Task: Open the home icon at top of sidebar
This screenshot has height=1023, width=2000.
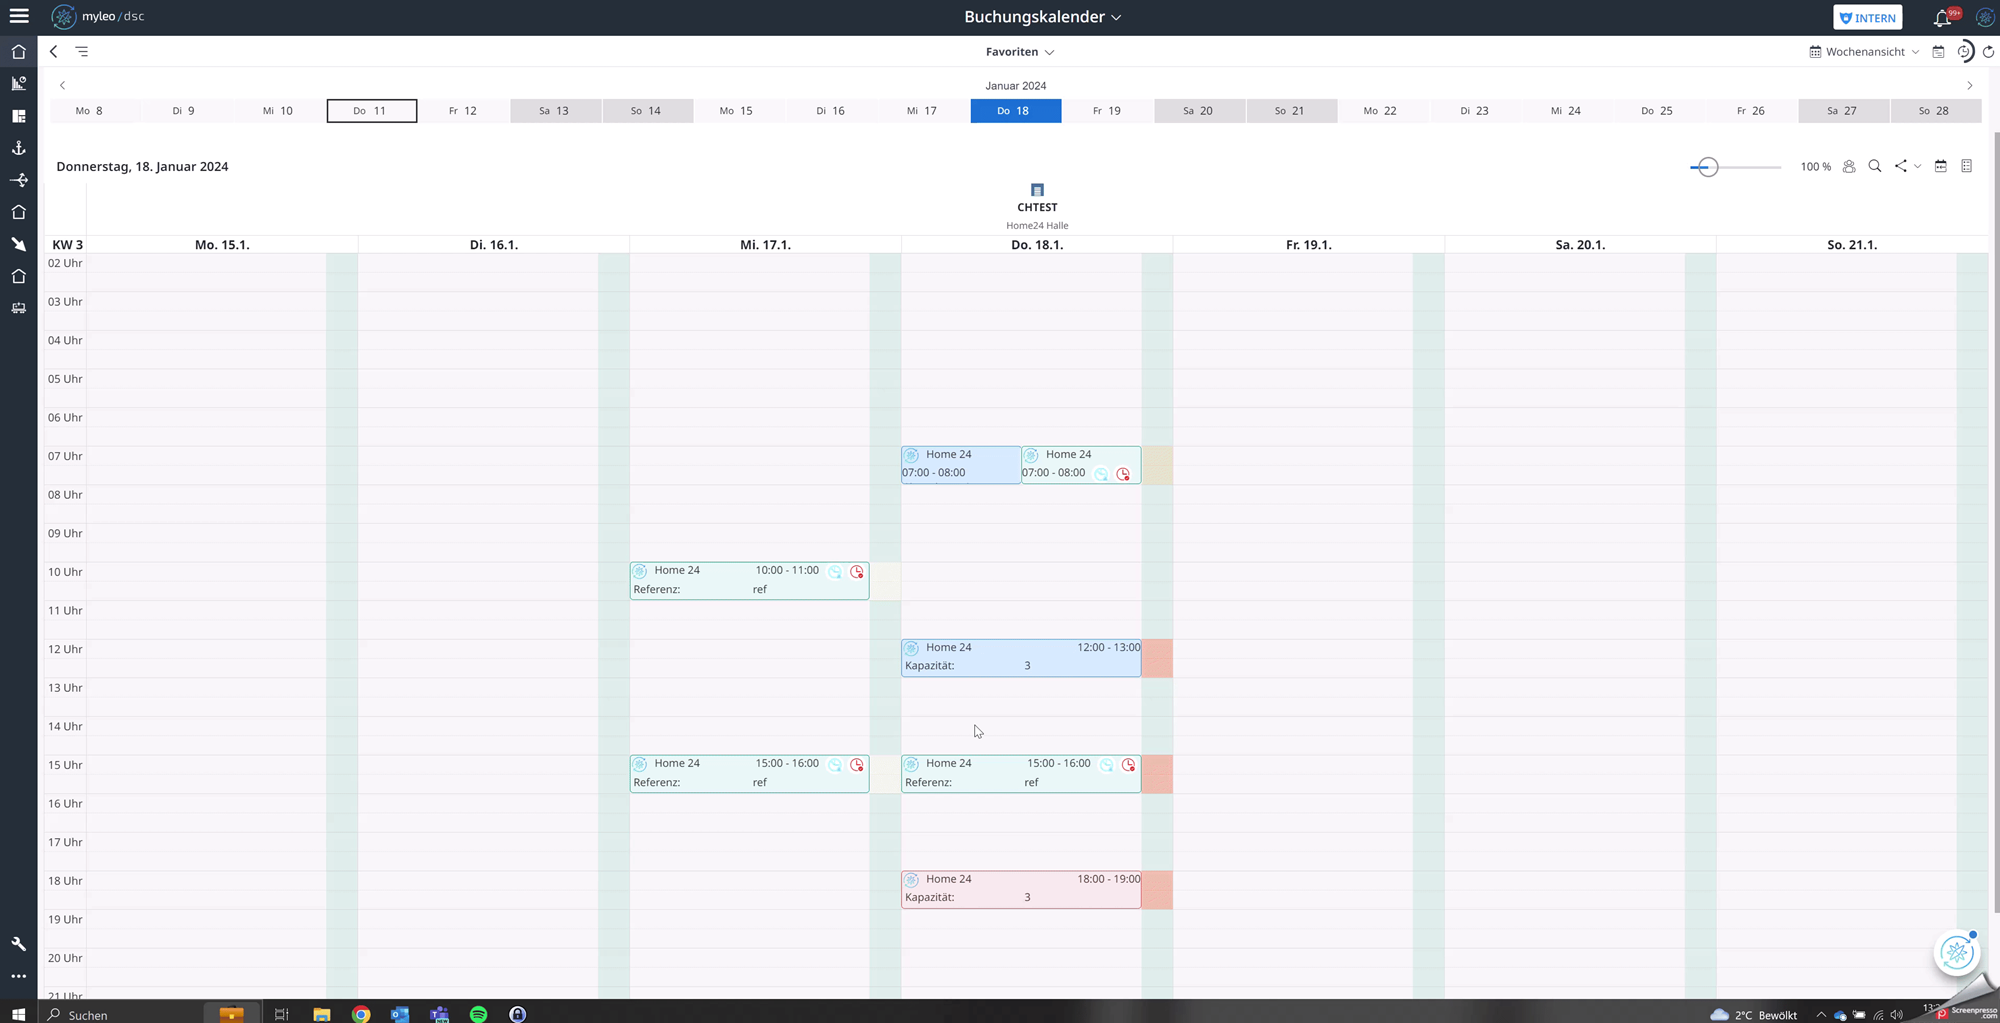Action: click(19, 52)
